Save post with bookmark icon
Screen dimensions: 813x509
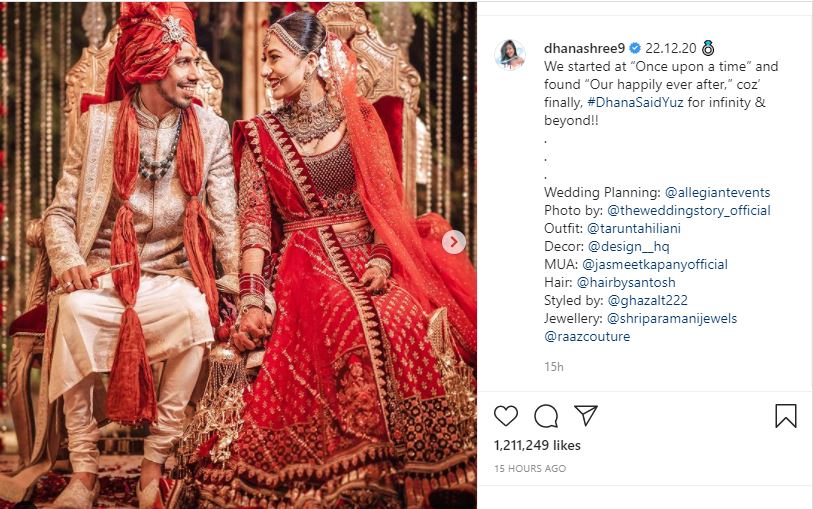click(786, 416)
